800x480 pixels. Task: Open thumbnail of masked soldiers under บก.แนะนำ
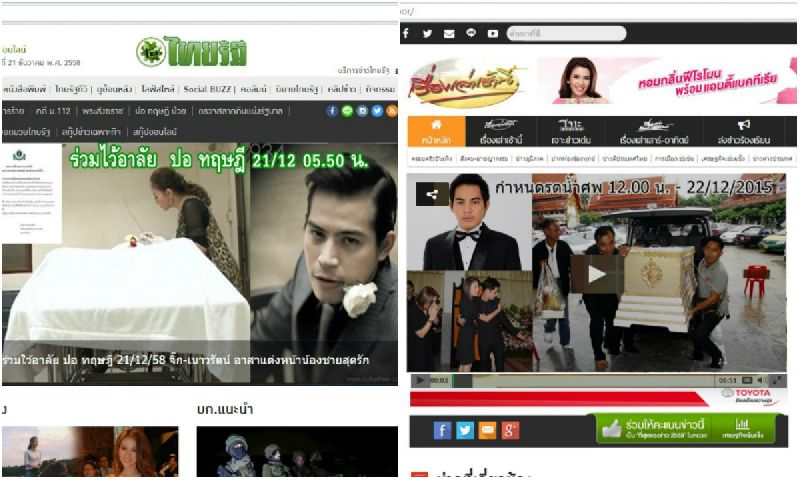pos(297,451)
